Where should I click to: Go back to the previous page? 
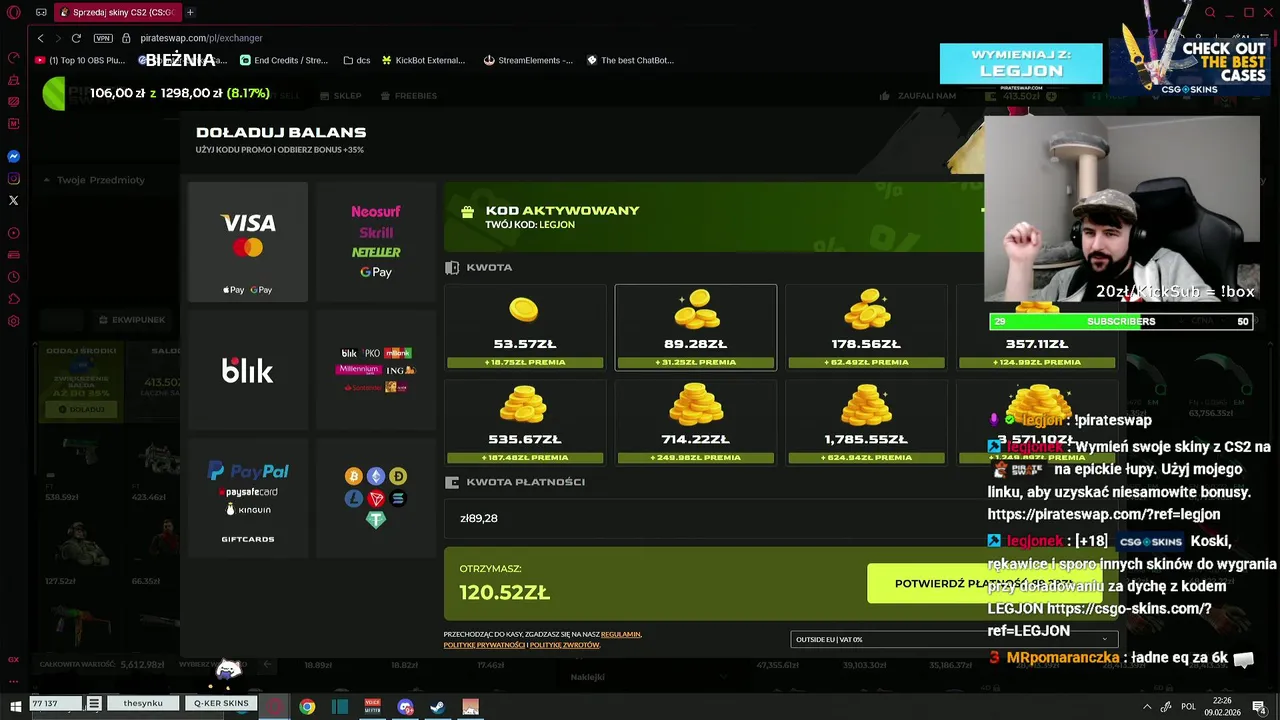[x=40, y=38]
